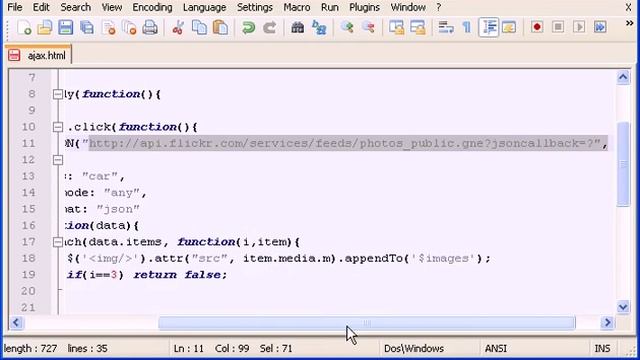The image size is (640, 360).
Task: Toggle INS insert mode in status bar
Action: 602,349
